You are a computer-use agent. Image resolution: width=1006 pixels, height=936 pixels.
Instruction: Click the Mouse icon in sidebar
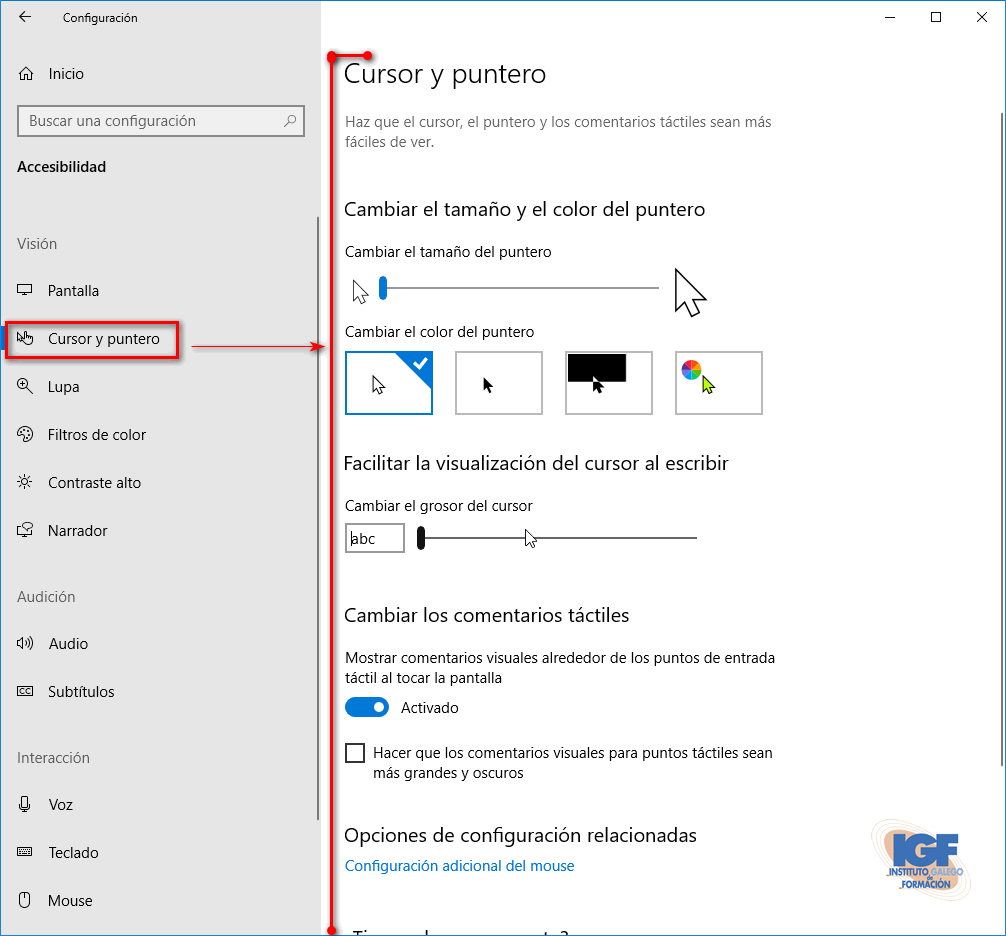pyautogui.click(x=24, y=900)
